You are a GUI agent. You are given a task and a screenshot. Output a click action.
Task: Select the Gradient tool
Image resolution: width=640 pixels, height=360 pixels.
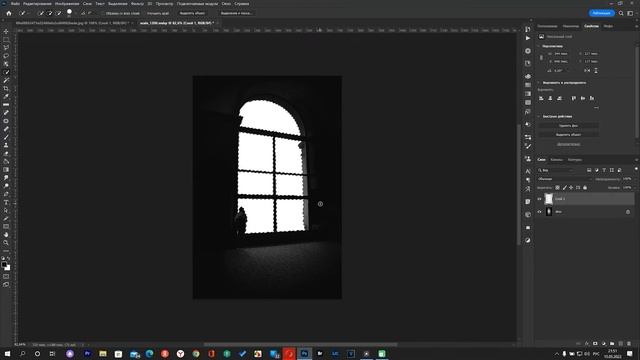point(6,169)
